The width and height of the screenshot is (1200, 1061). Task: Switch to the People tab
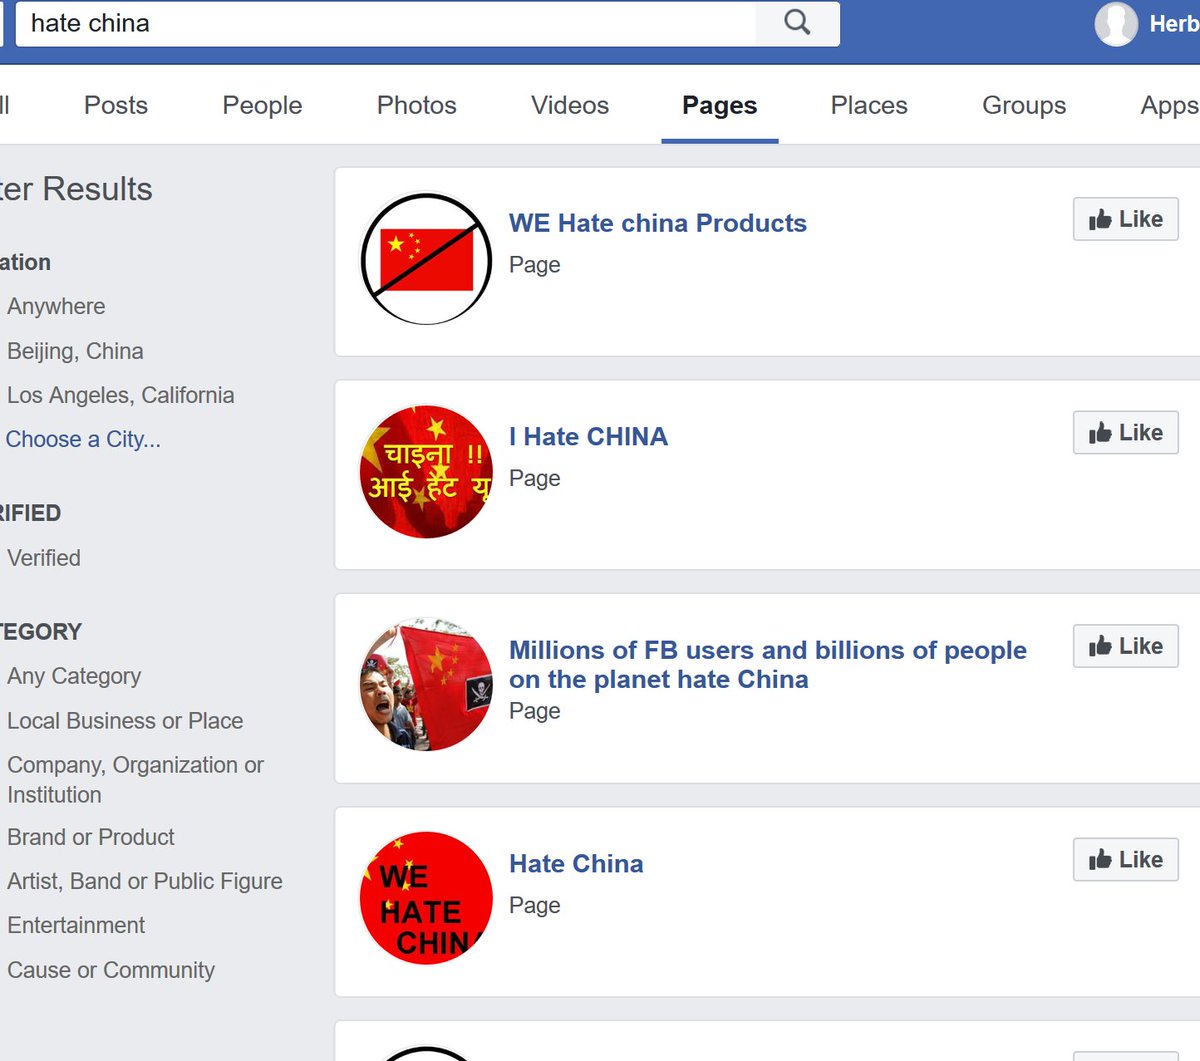point(261,105)
